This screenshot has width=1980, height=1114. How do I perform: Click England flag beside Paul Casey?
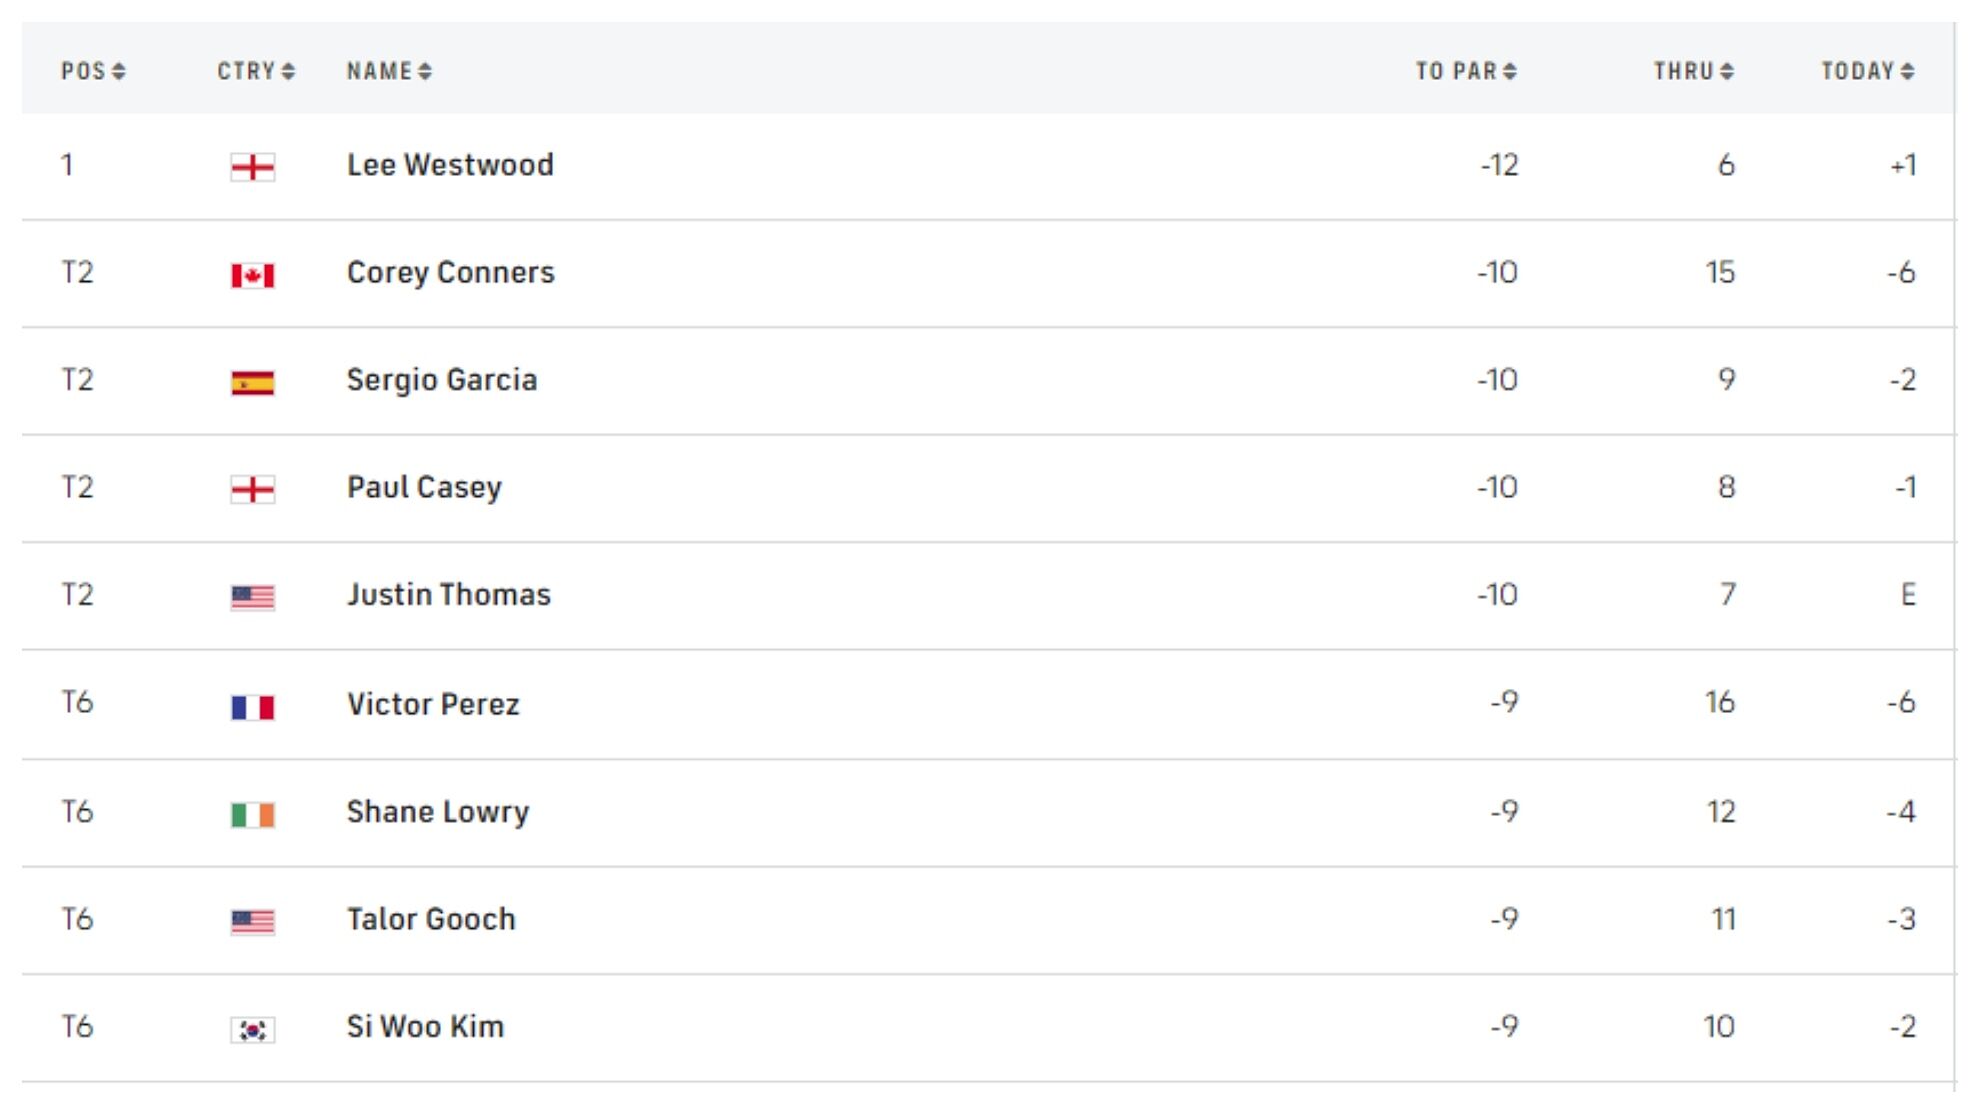tap(252, 489)
